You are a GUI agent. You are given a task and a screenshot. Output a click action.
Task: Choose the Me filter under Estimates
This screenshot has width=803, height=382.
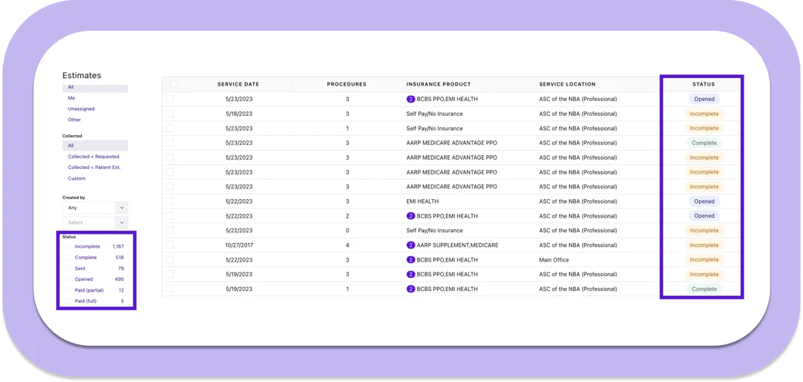point(71,98)
